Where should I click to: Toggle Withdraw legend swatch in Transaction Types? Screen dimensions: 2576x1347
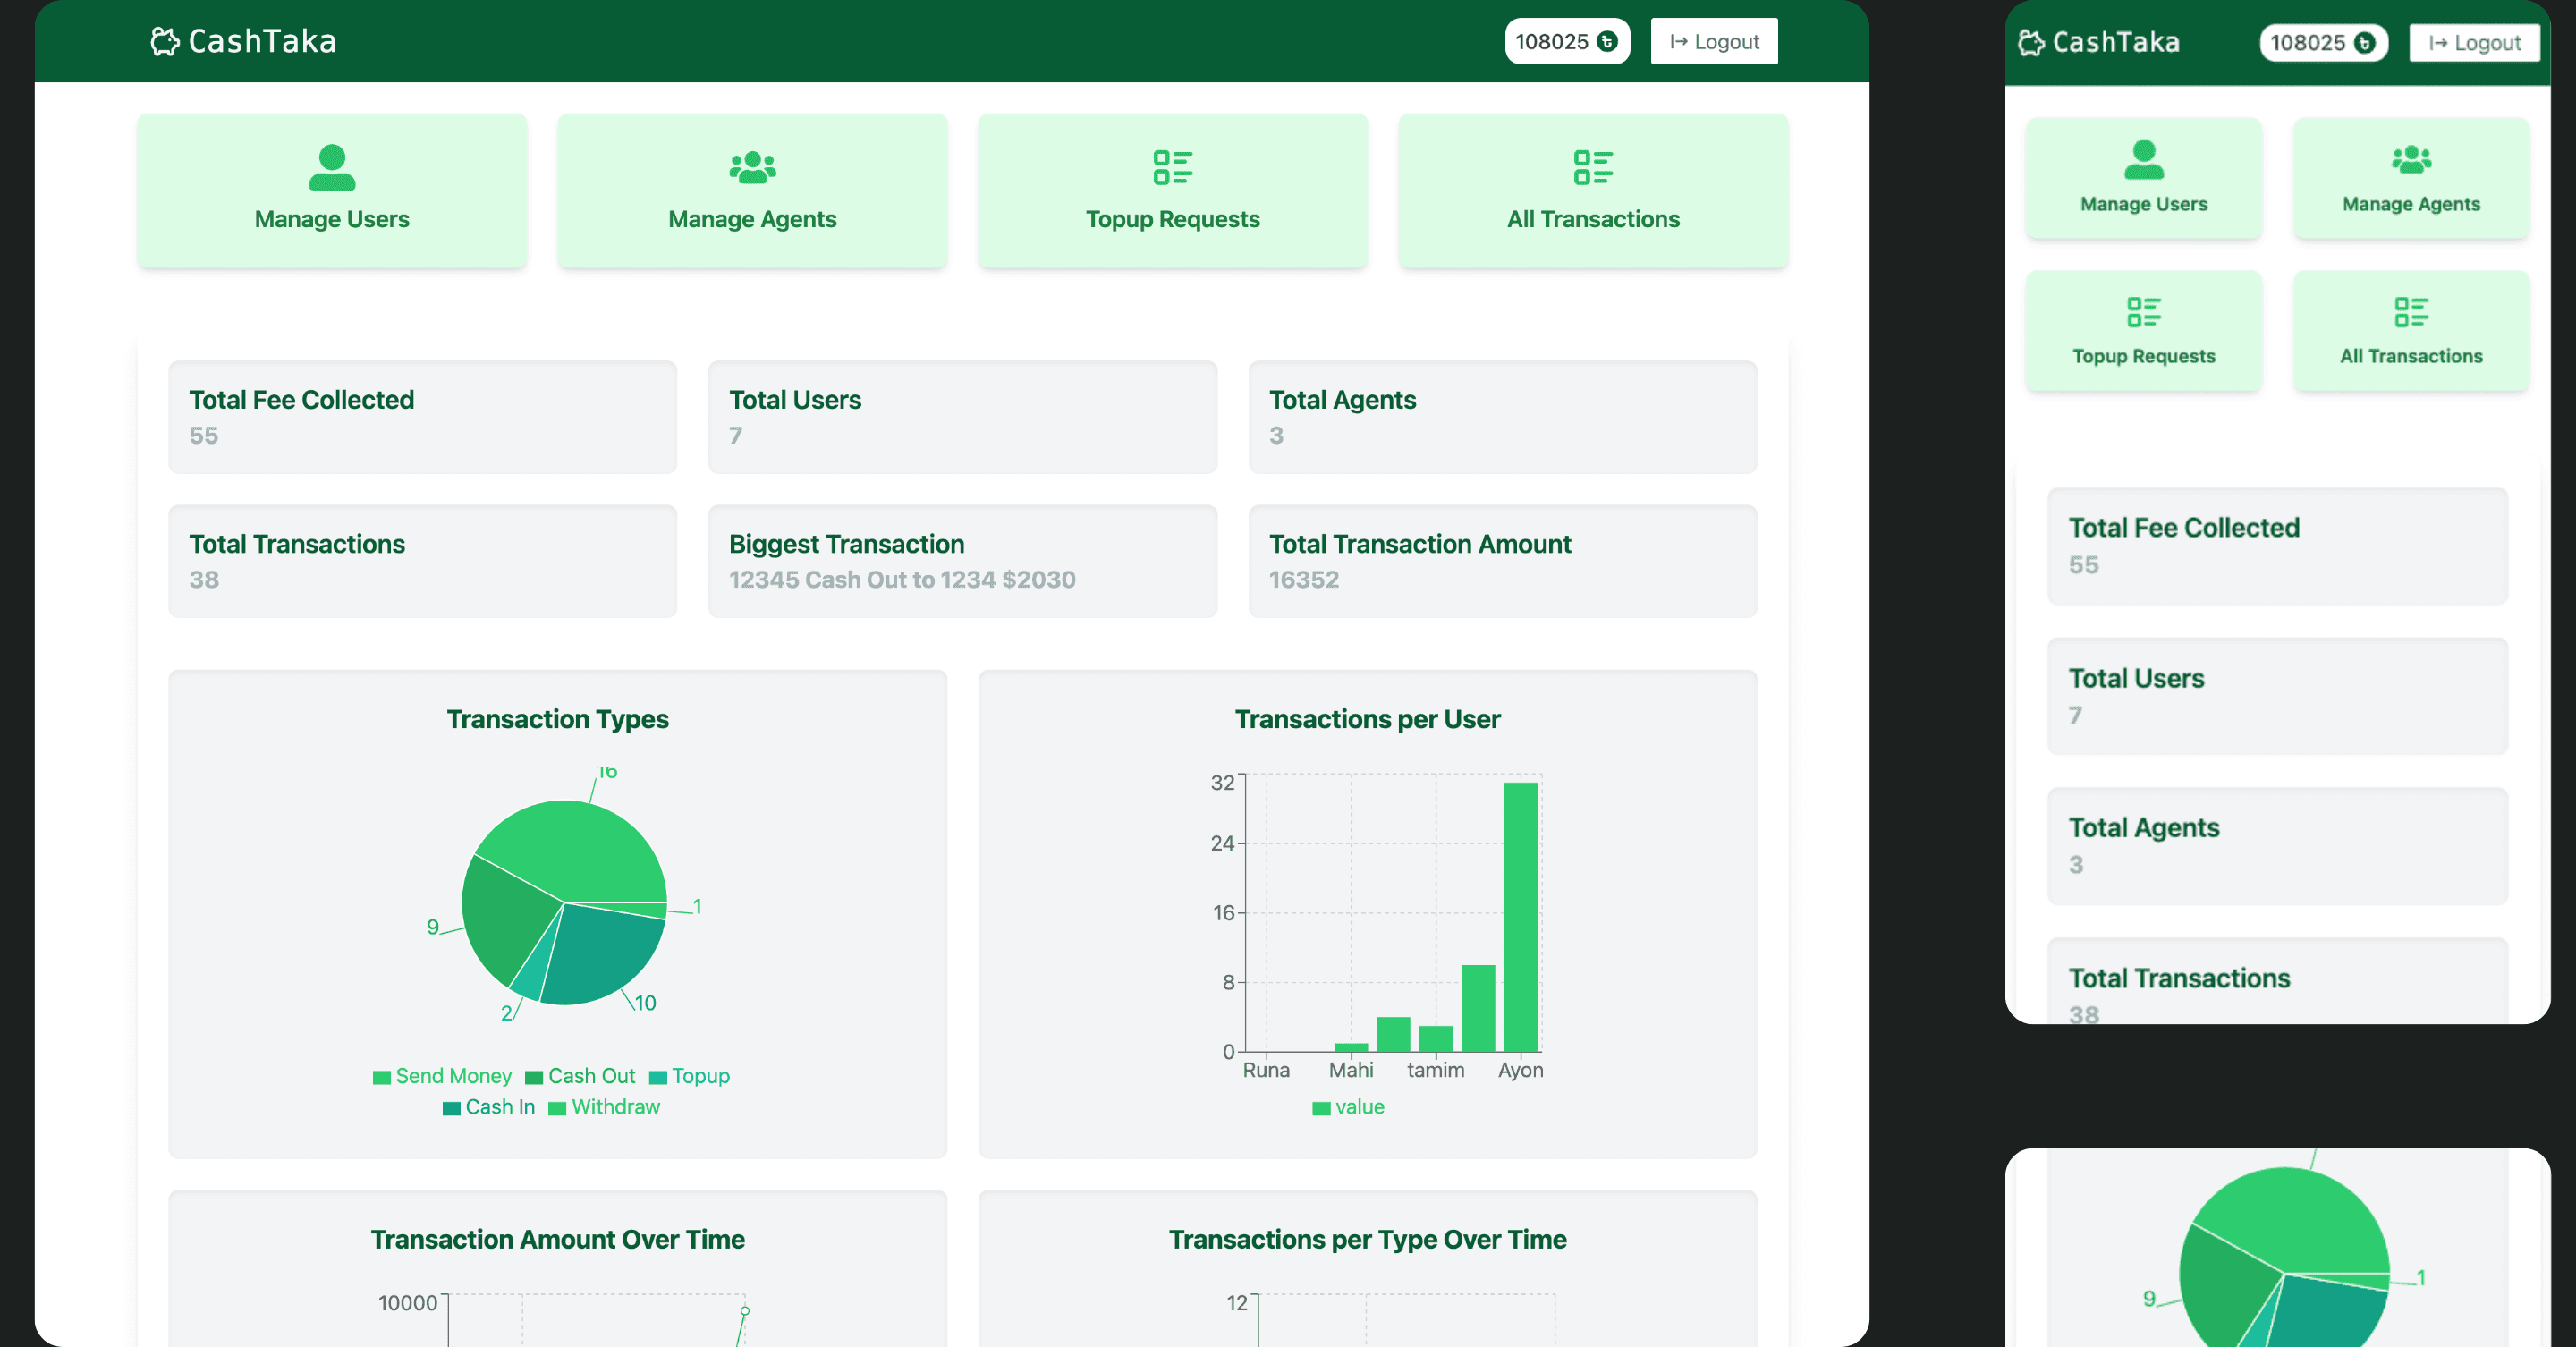pyautogui.click(x=557, y=1108)
